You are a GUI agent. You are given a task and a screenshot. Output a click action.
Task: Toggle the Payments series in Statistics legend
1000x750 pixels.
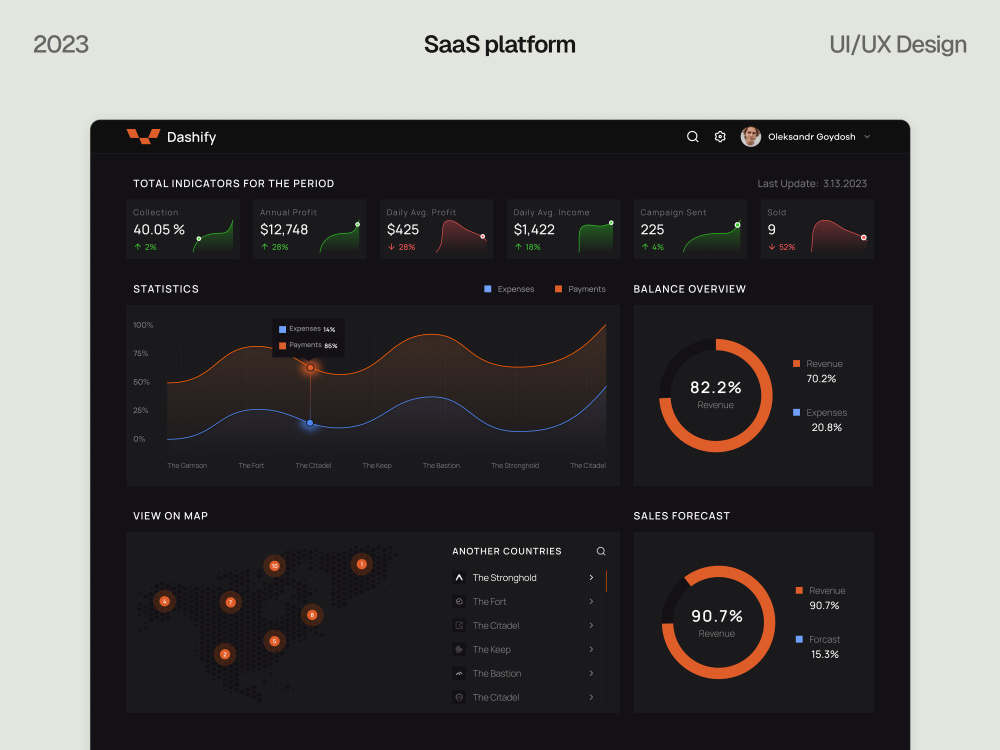[580, 289]
